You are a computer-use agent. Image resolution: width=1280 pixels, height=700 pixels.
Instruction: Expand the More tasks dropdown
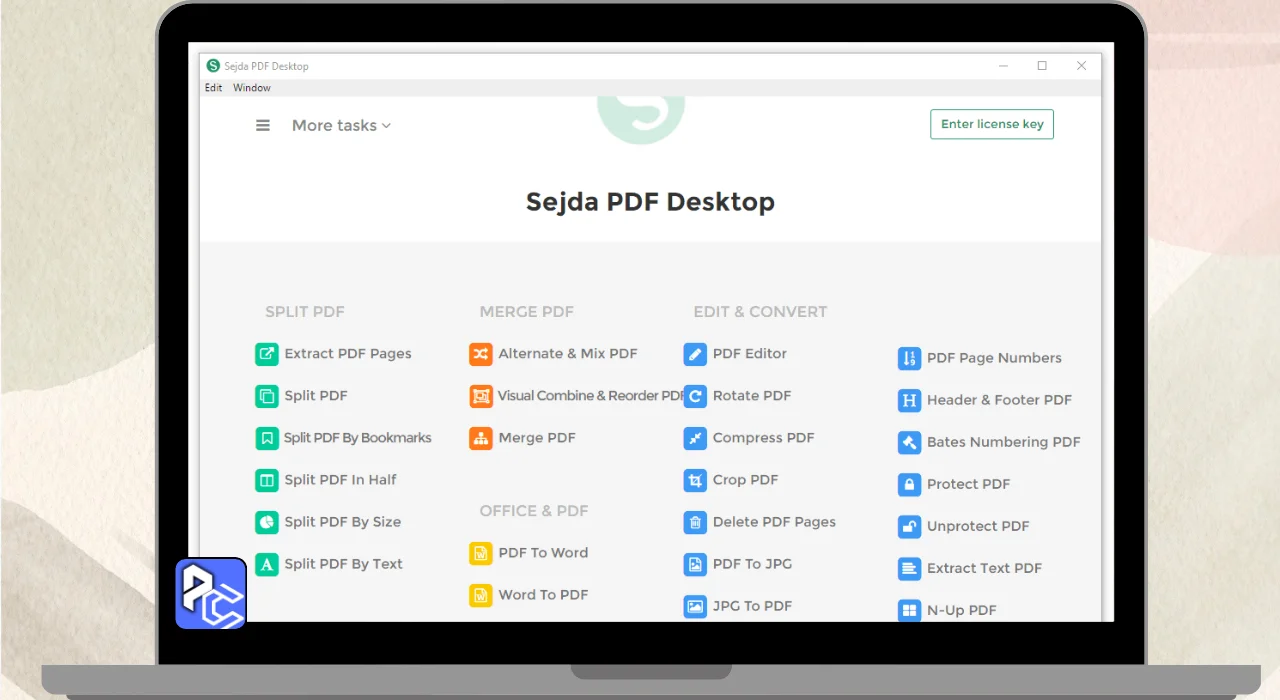coord(341,125)
